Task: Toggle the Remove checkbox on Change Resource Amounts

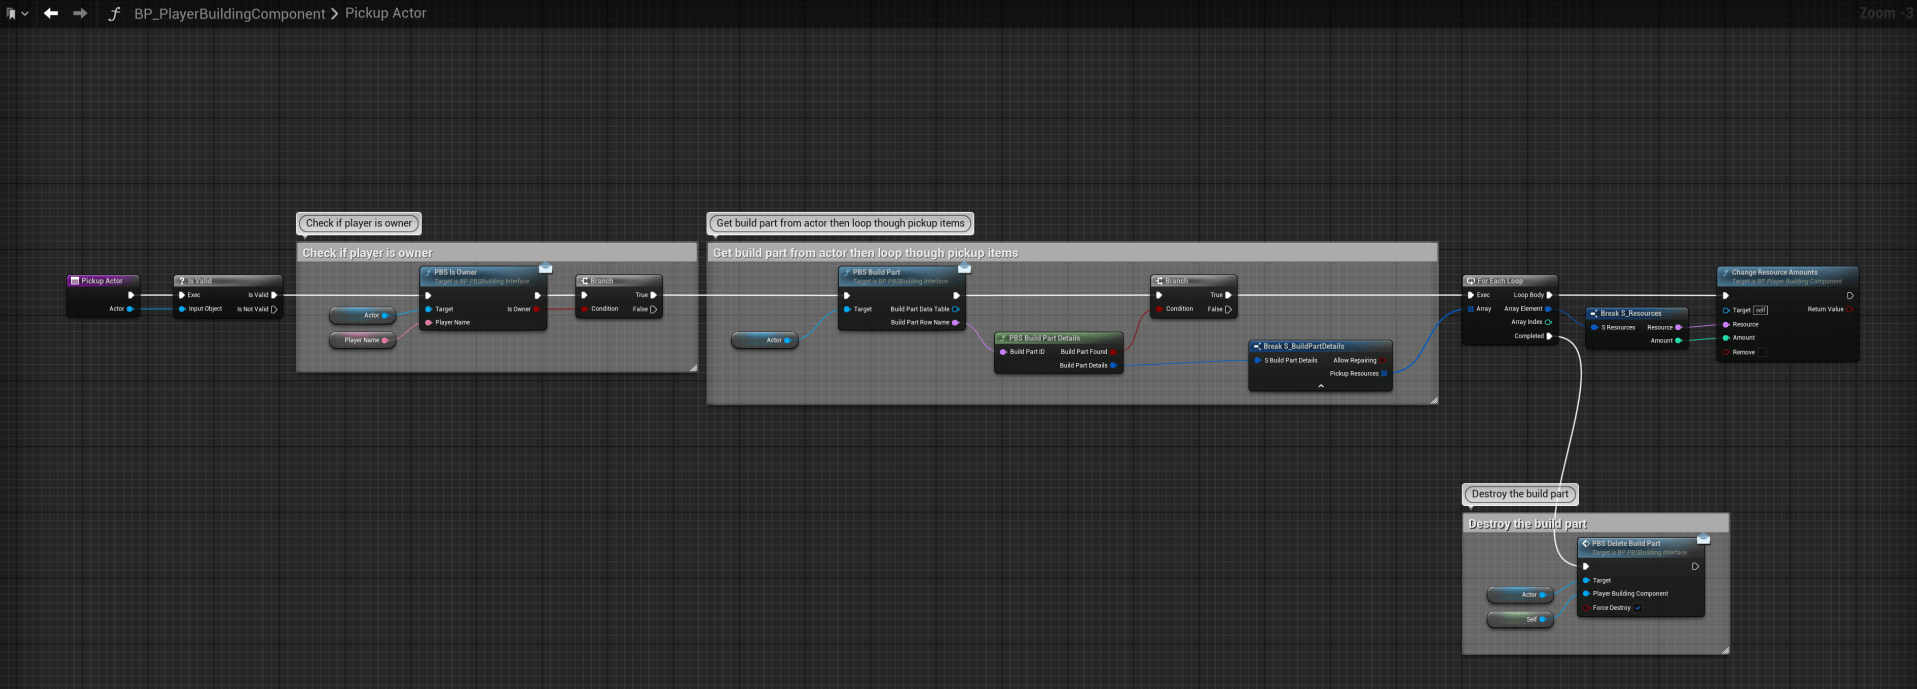Action: click(x=1764, y=352)
